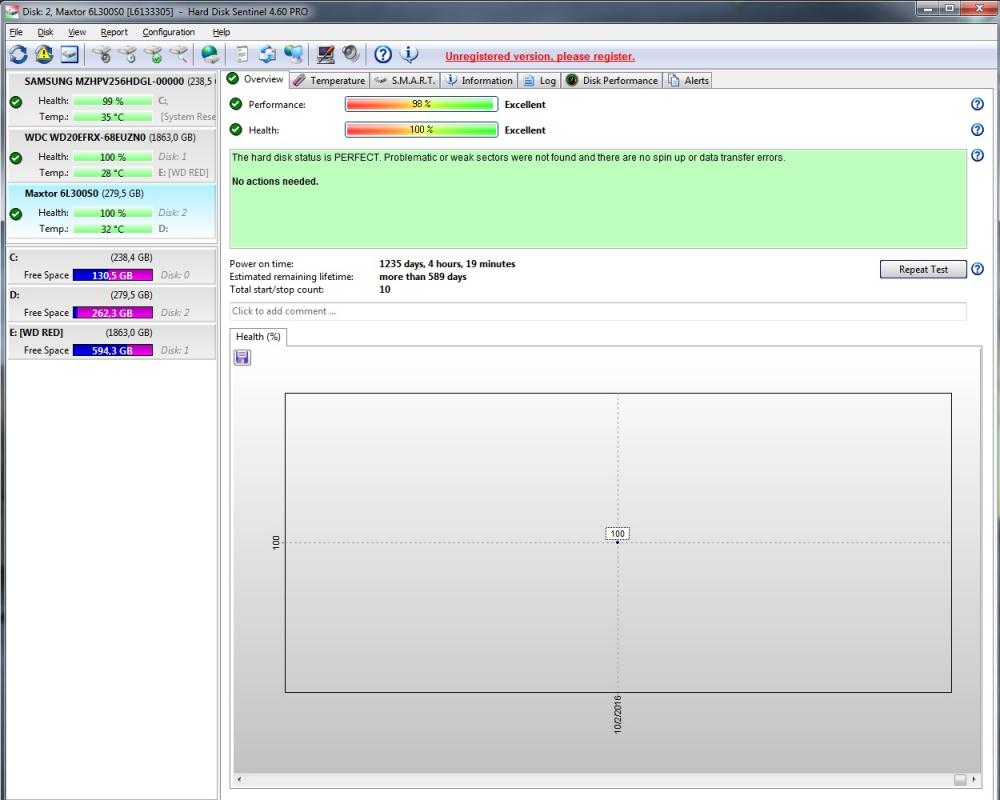Click the globe with disk toolbar icon
The image size is (1000, 800).
210,55
